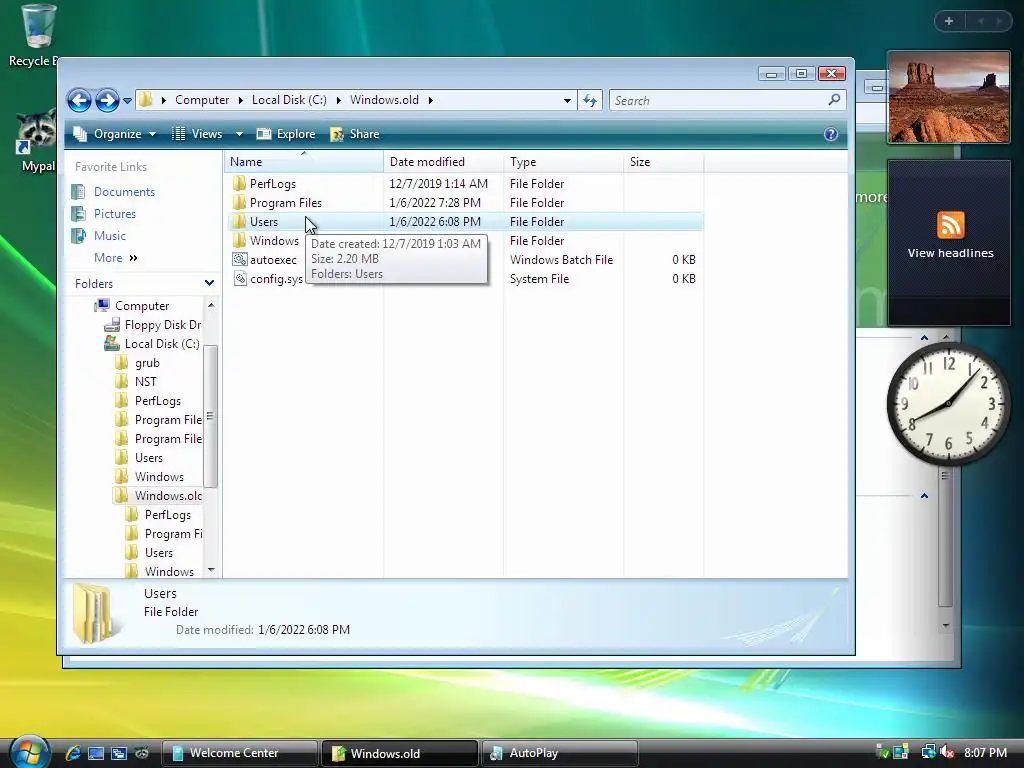This screenshot has width=1024, height=768.
Task: Click the raccoon Mypal Quick Launch icon
Action: [142, 753]
